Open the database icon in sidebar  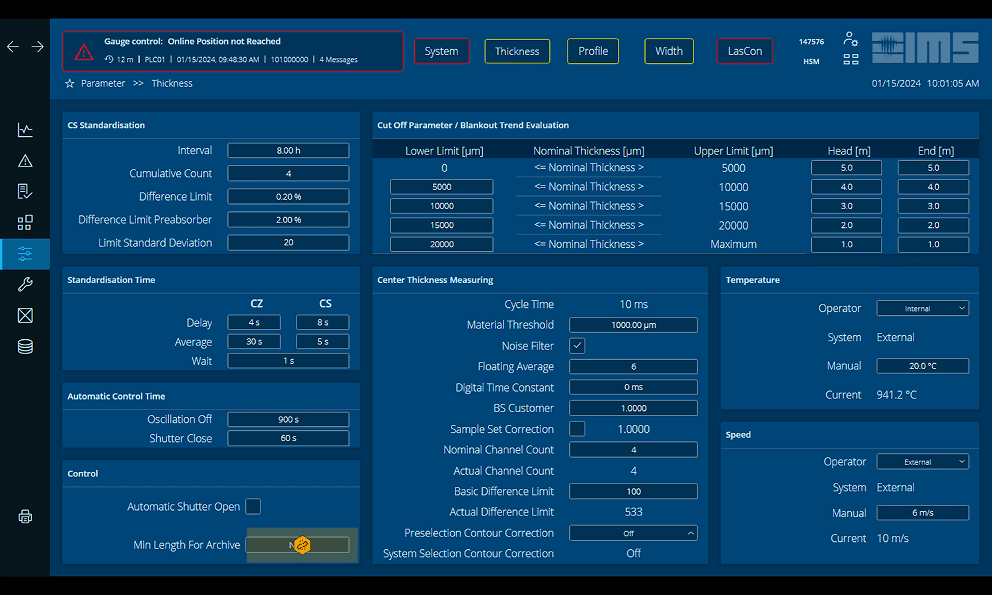point(25,347)
